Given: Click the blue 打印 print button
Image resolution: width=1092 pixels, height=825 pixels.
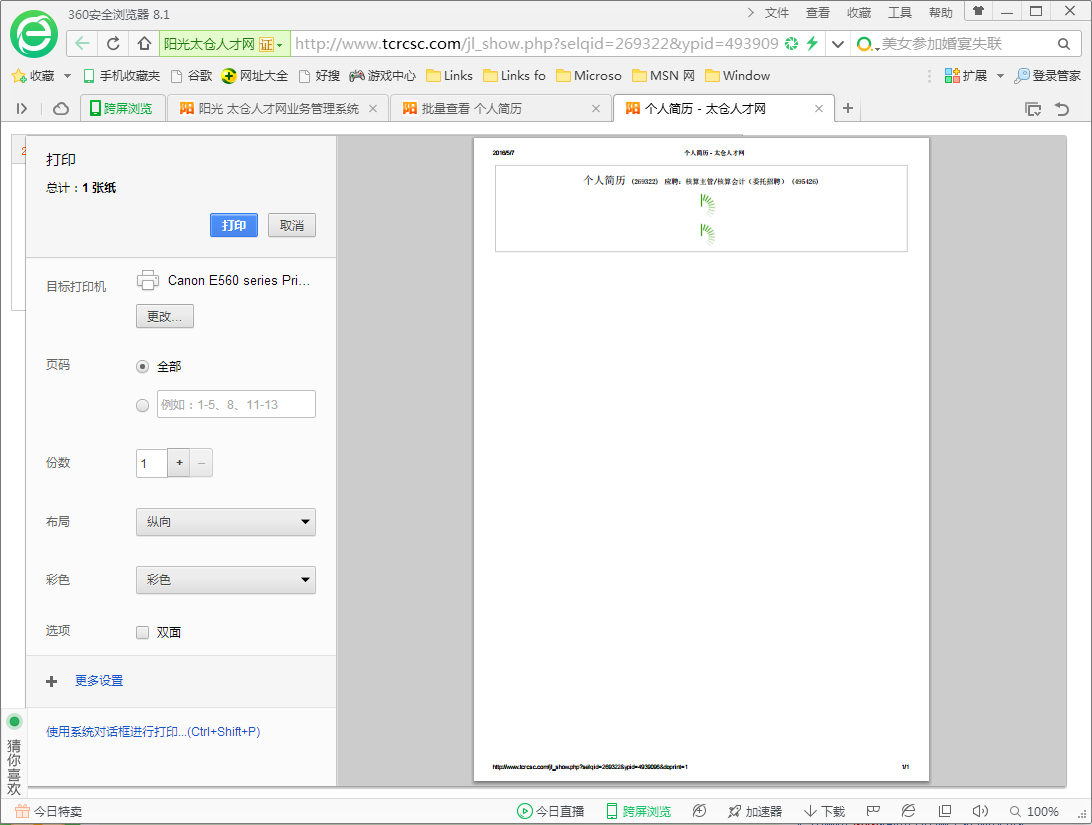Looking at the screenshot, I should click(234, 225).
